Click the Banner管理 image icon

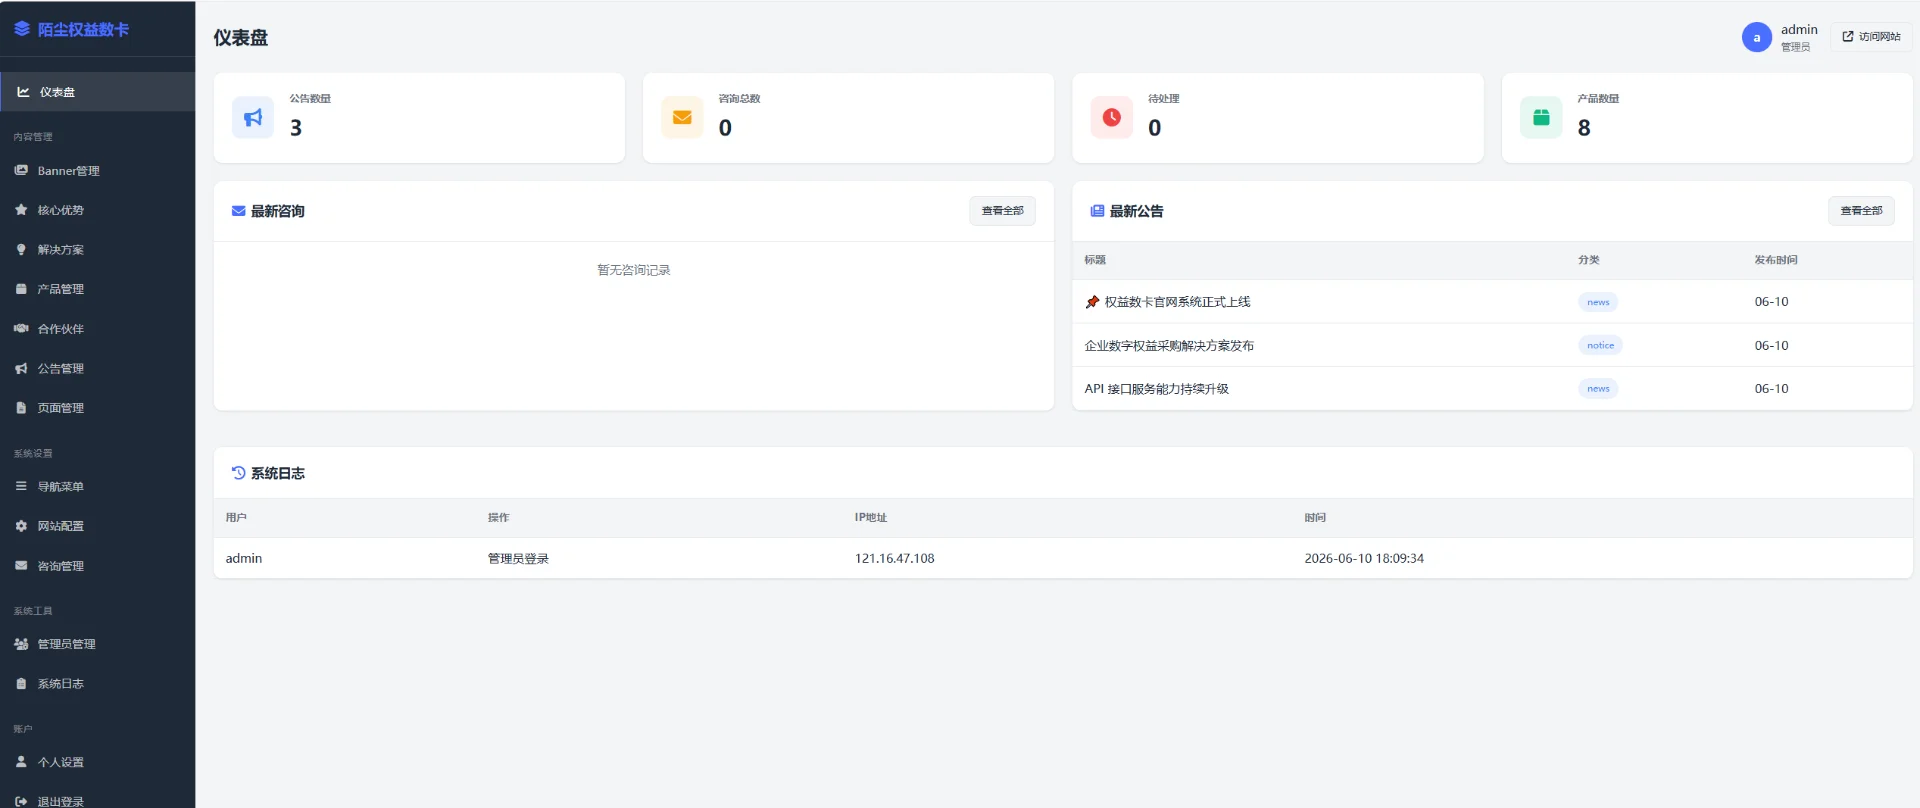click(x=21, y=171)
